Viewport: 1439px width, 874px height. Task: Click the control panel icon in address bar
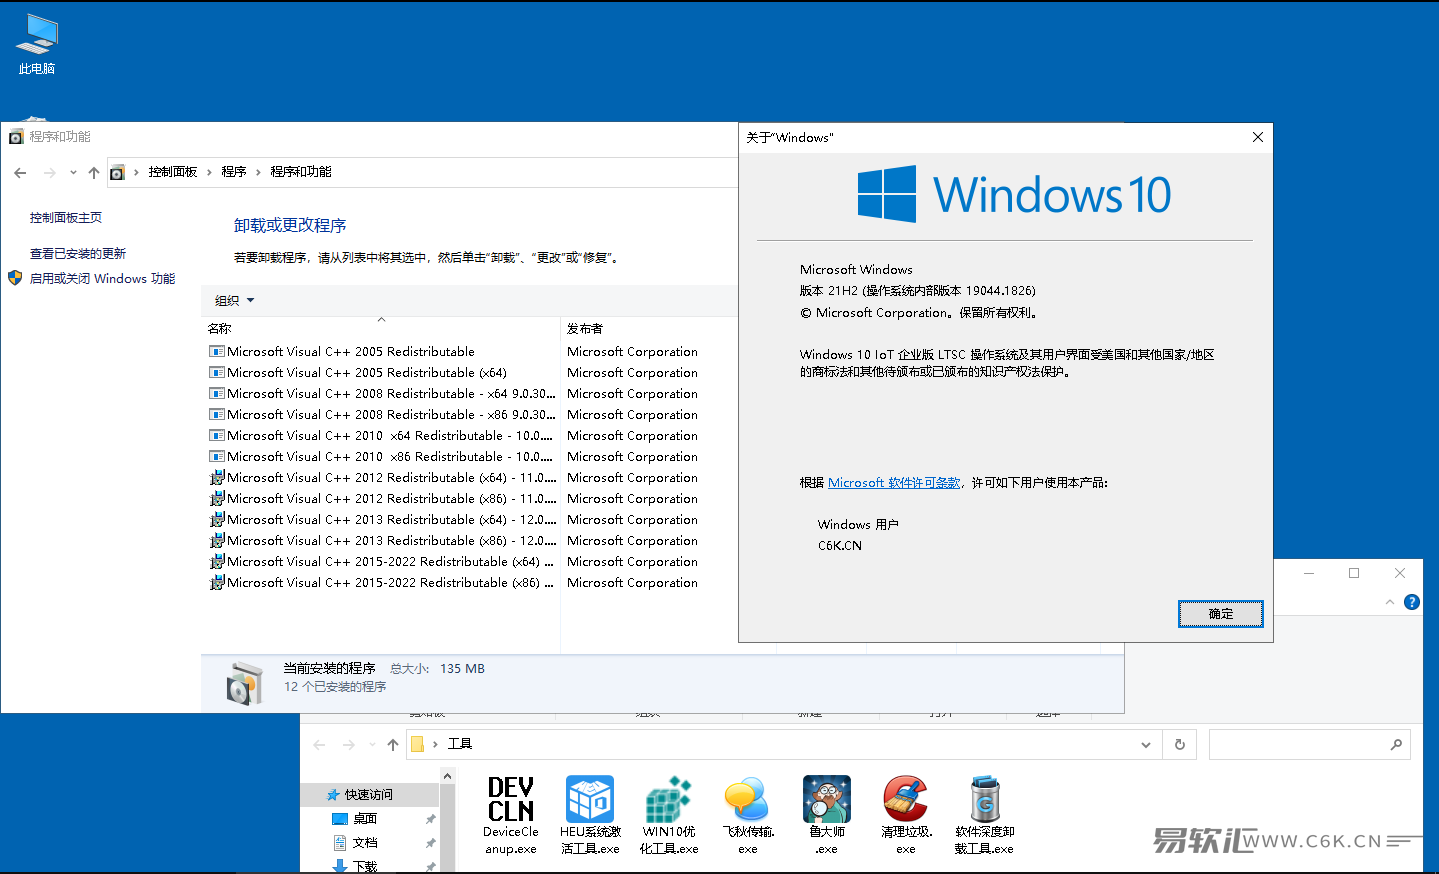(x=117, y=173)
